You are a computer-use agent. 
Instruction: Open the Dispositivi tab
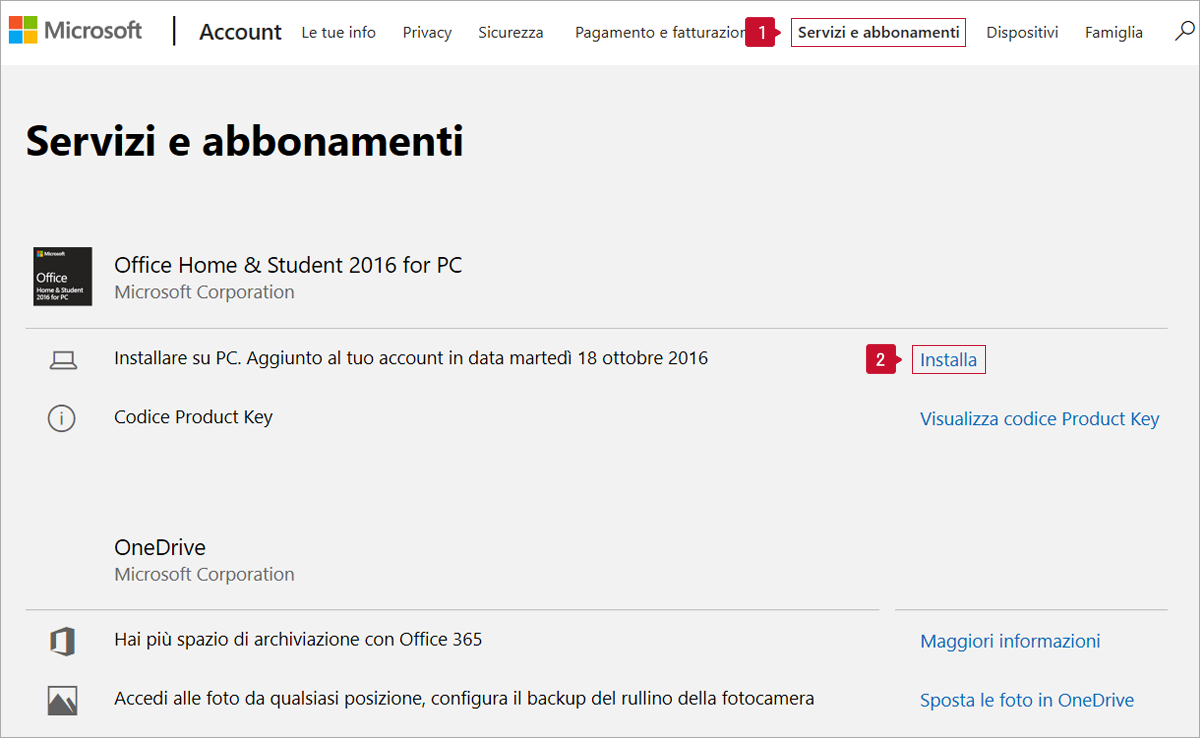pos(1022,33)
